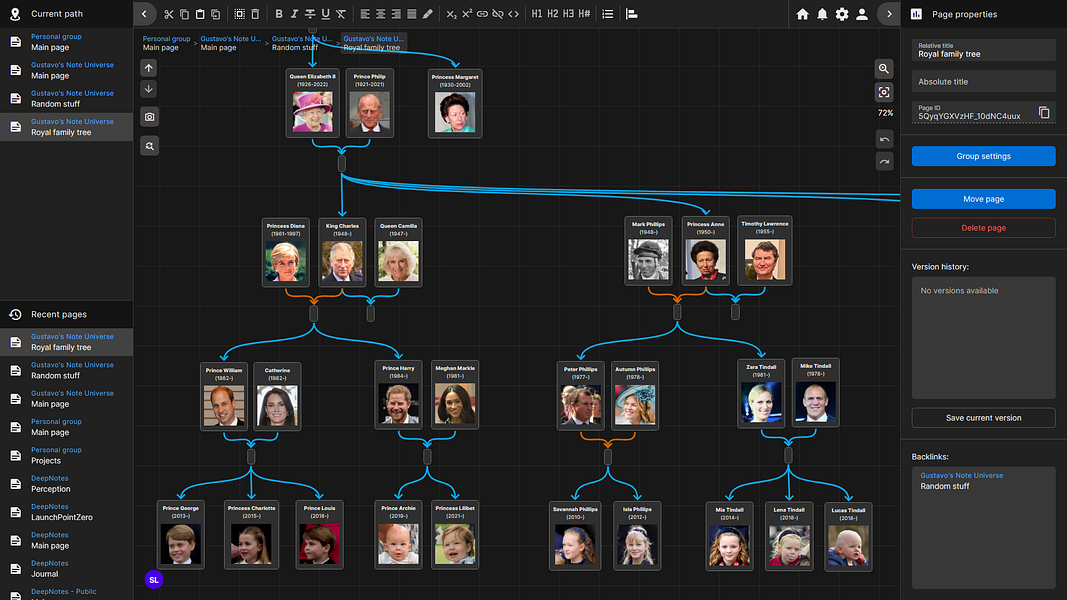Toggle bold formatting
This screenshot has height=600, width=1067.
[278, 14]
